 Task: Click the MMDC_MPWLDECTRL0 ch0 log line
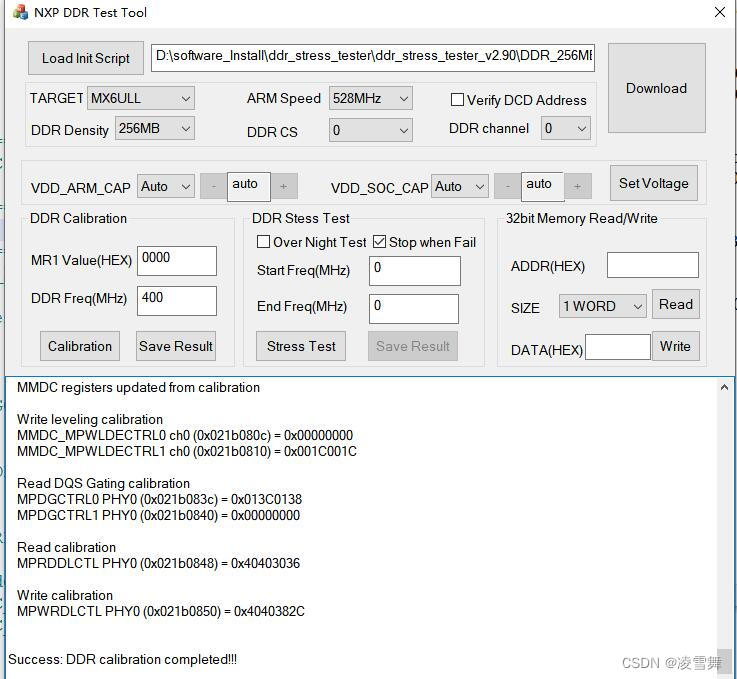point(185,435)
